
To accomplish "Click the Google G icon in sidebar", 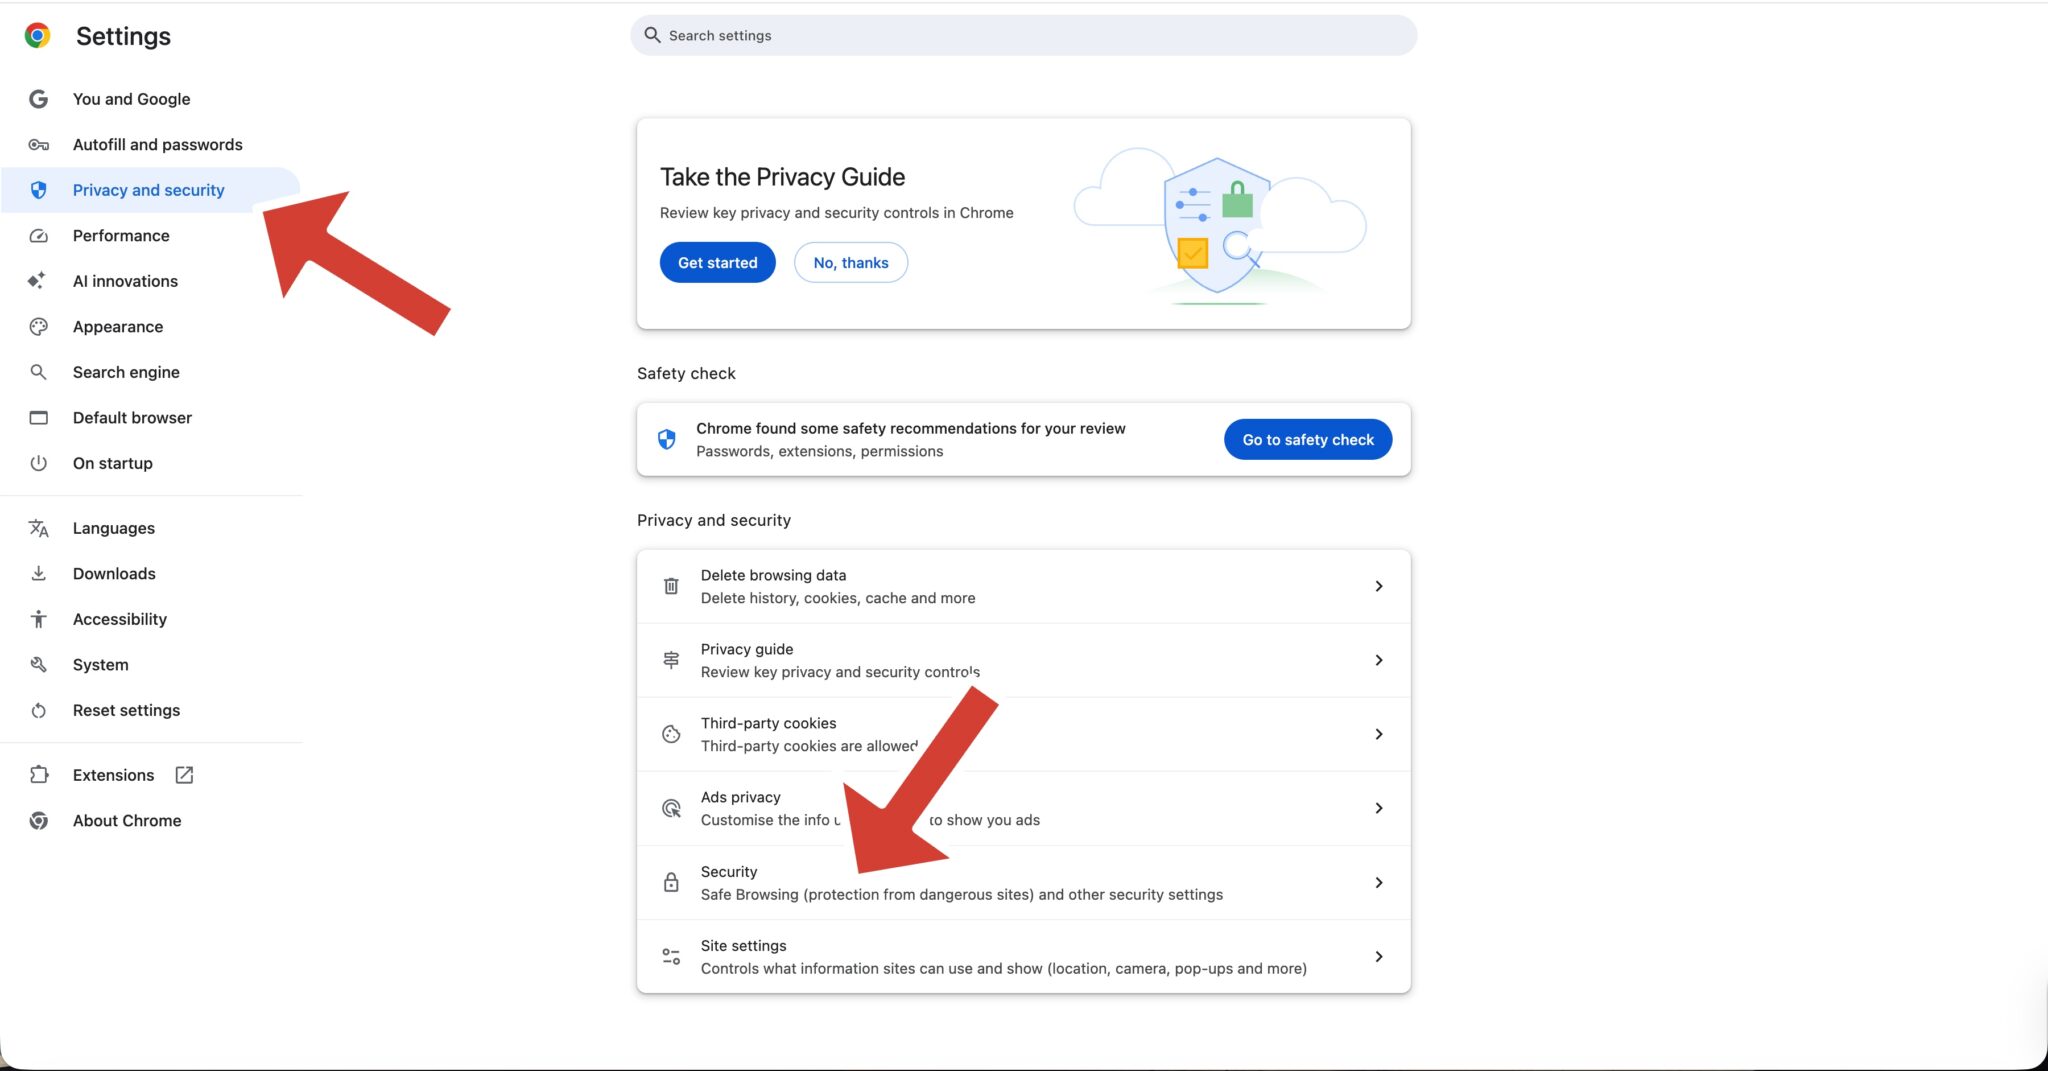I will 38,99.
